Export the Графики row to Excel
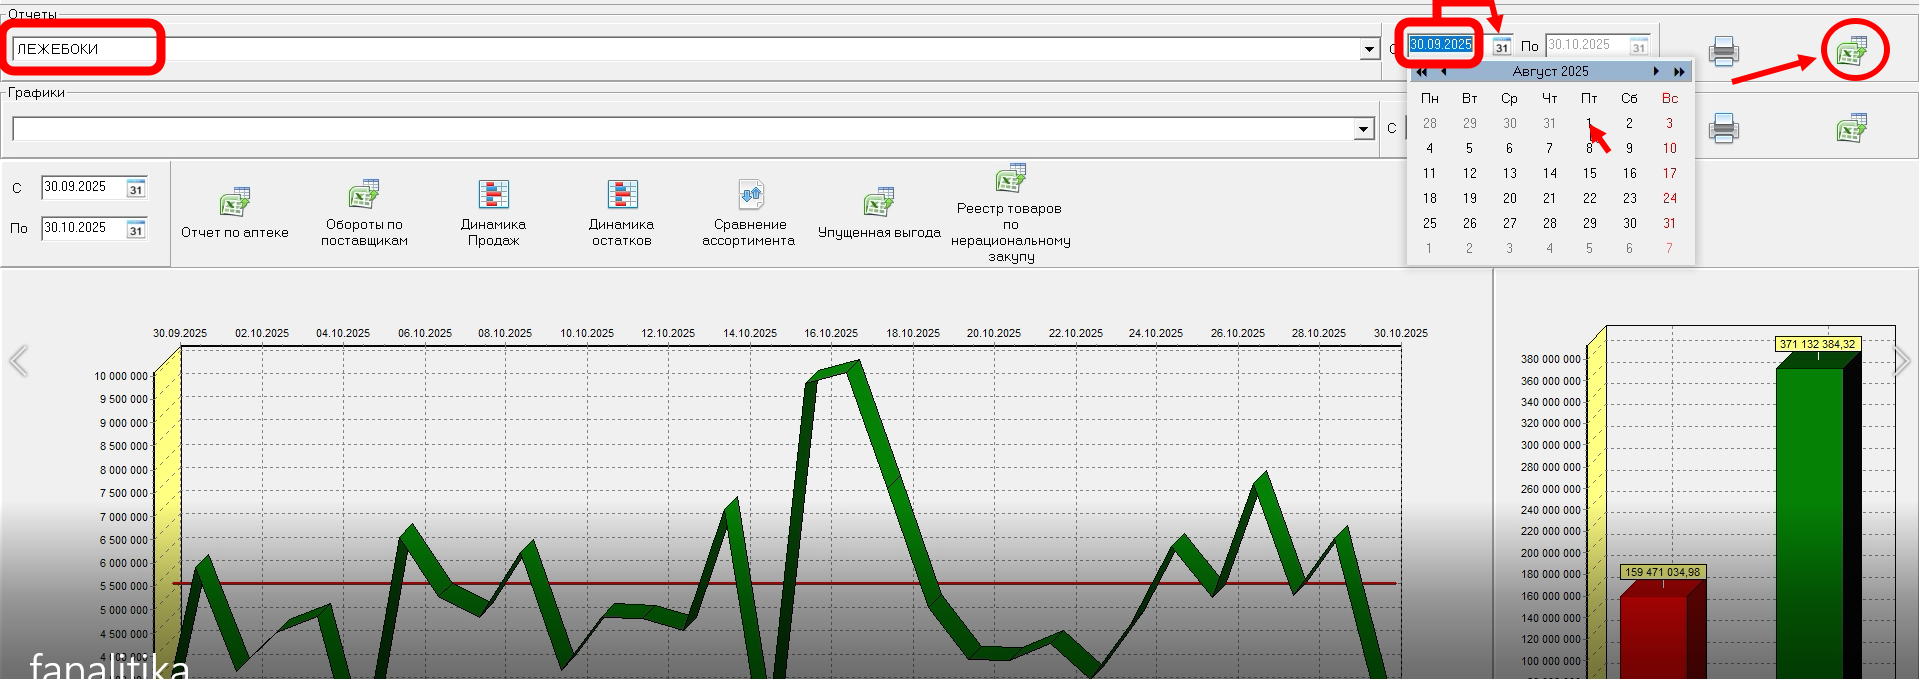 [x=1852, y=128]
